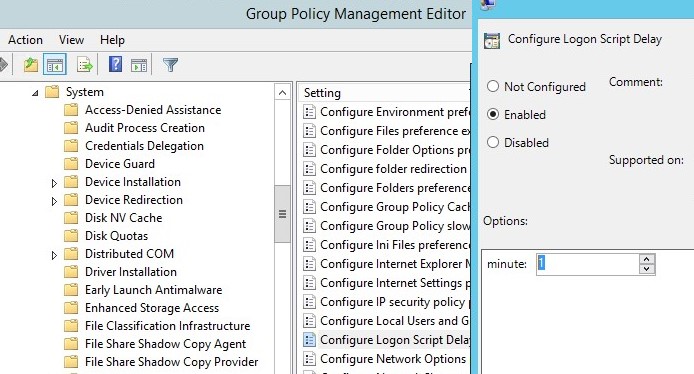Viewport: 694px width, 374px height.
Task: Click the Disk Quotas folder icon
Action: [71, 236]
